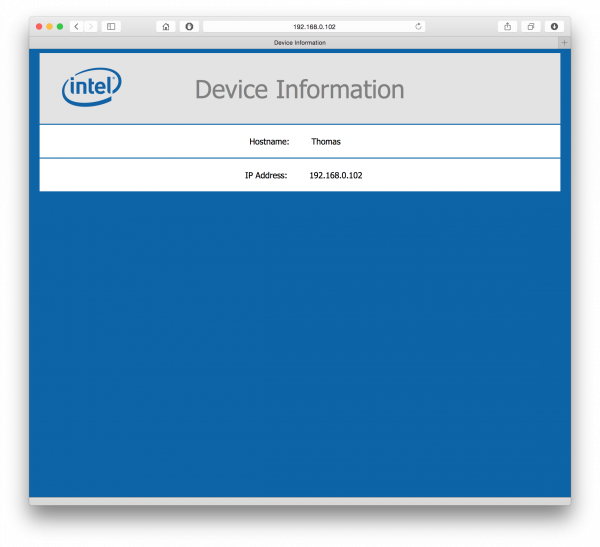Show the sidebar with the sidebar icon
Screen dimensions: 600x547
[x=111, y=26]
